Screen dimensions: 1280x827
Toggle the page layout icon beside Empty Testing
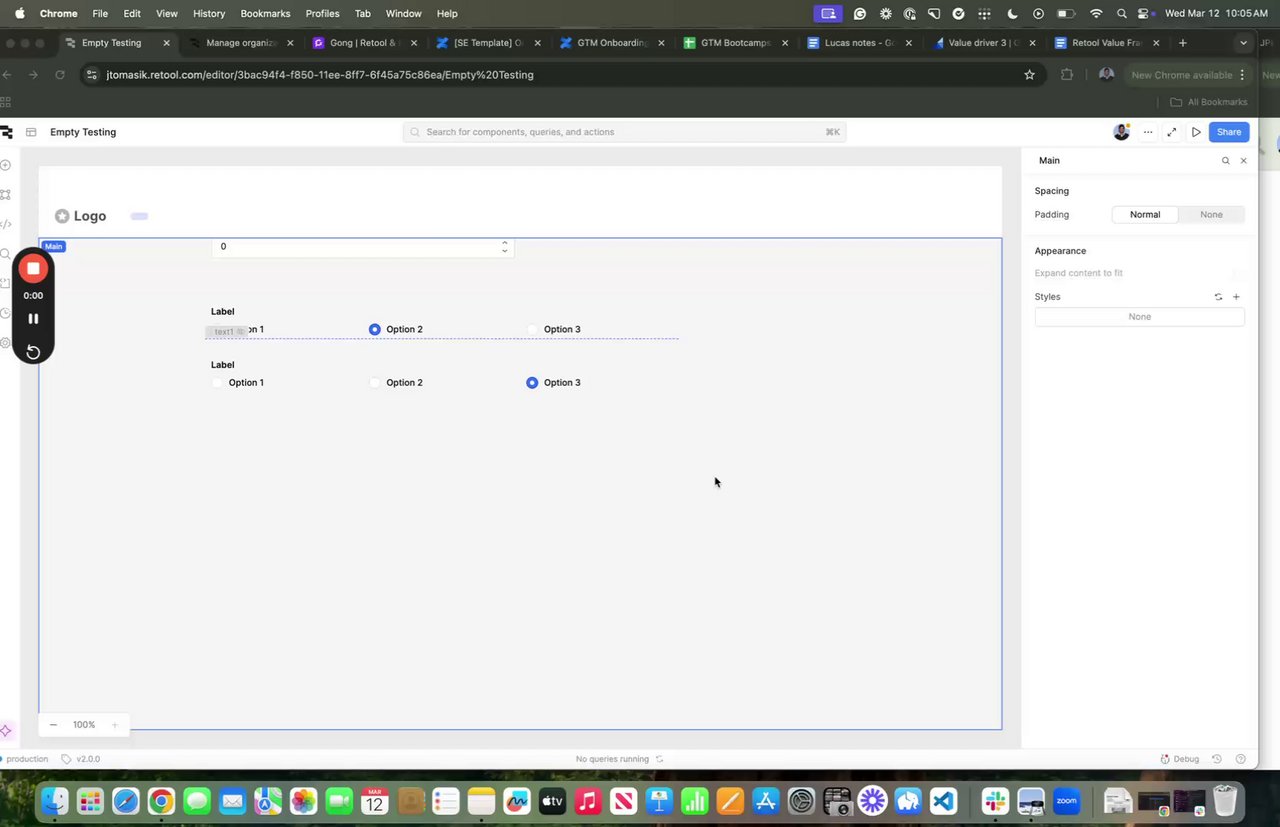31,132
